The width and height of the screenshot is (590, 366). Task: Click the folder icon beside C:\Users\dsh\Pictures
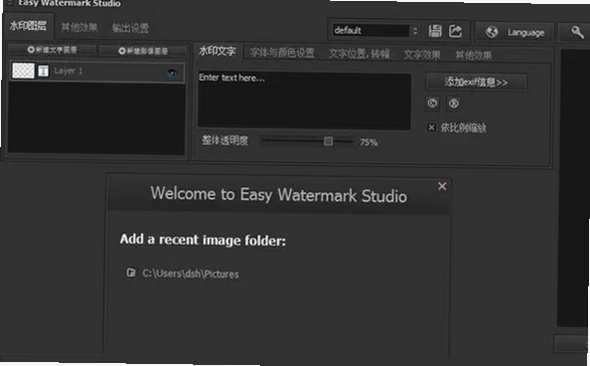coord(131,272)
